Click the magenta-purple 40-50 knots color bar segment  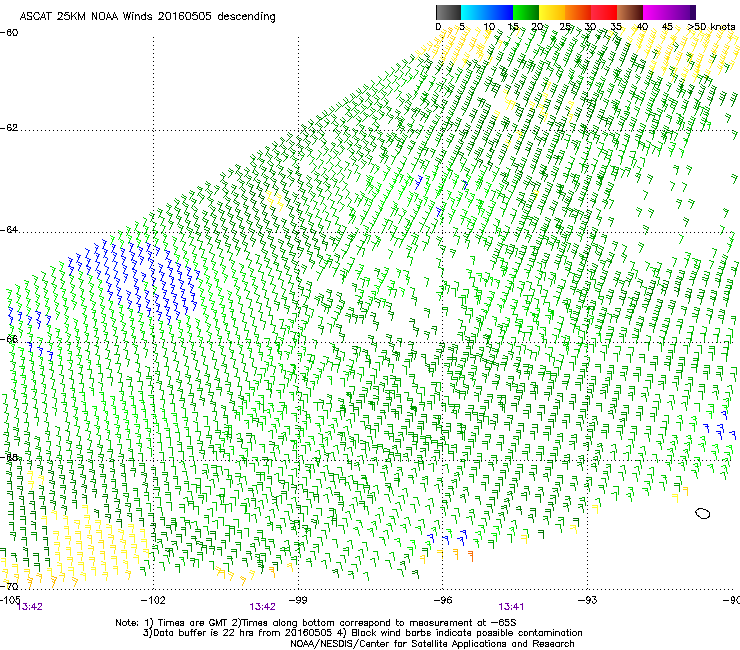point(669,12)
